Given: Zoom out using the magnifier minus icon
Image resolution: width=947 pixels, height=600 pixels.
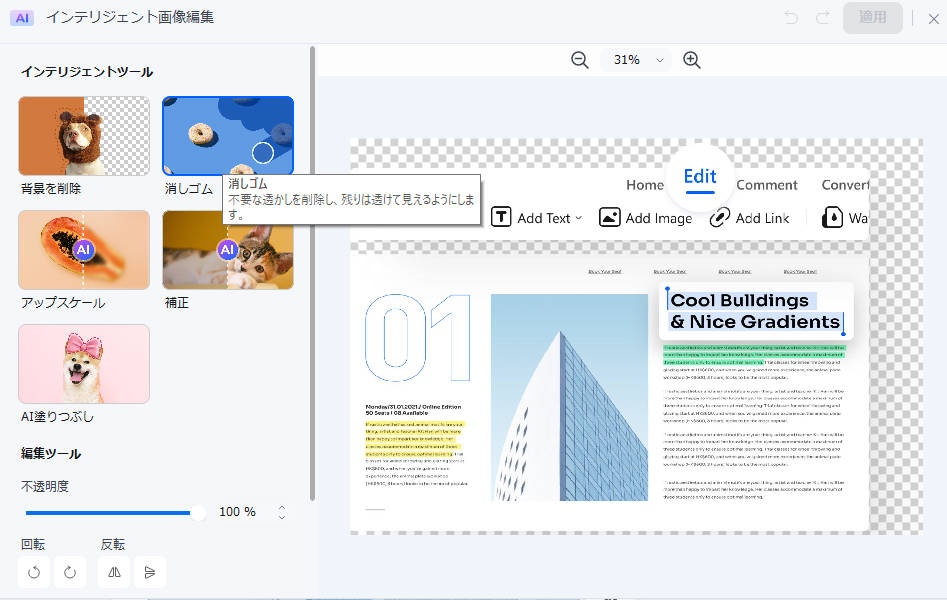Looking at the screenshot, I should tap(580, 60).
